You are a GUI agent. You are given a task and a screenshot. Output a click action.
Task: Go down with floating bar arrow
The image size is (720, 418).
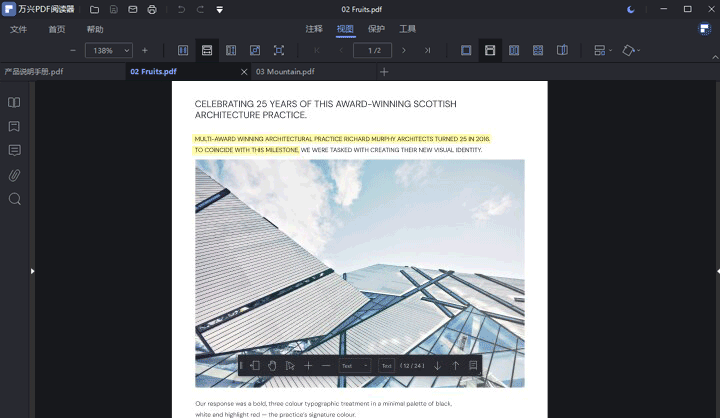pyautogui.click(x=438, y=366)
